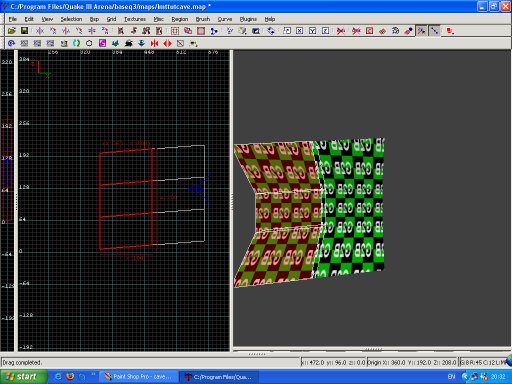512x384 pixels.
Task: Toggle the scale Z axis lock
Action: click(326, 31)
